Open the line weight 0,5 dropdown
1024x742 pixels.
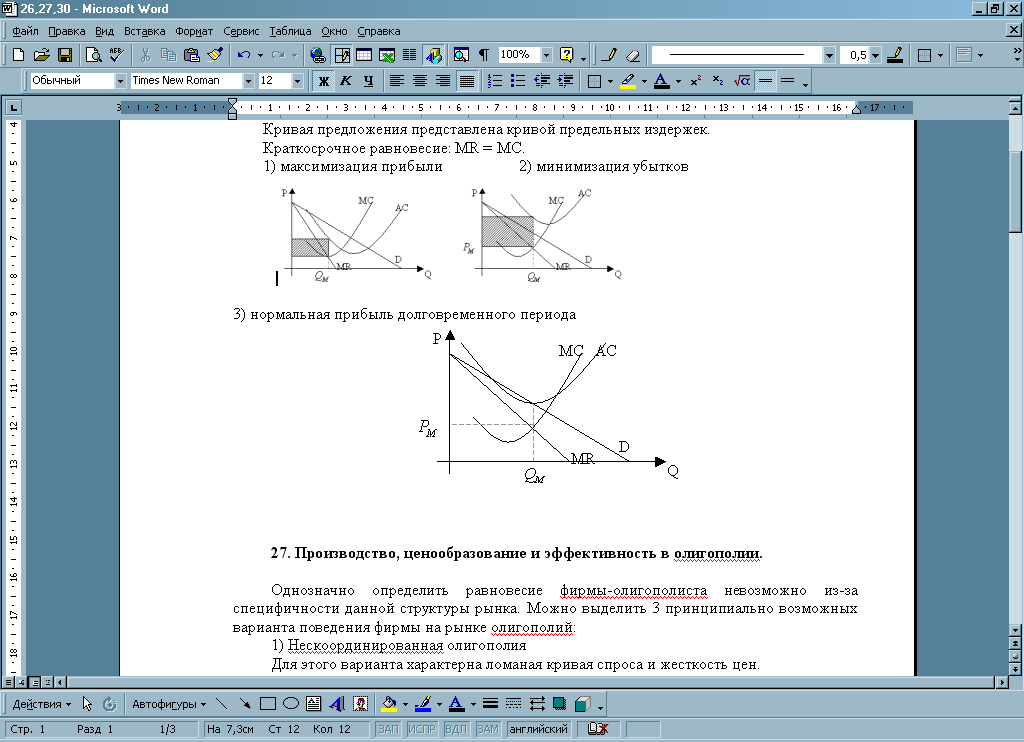coord(876,55)
